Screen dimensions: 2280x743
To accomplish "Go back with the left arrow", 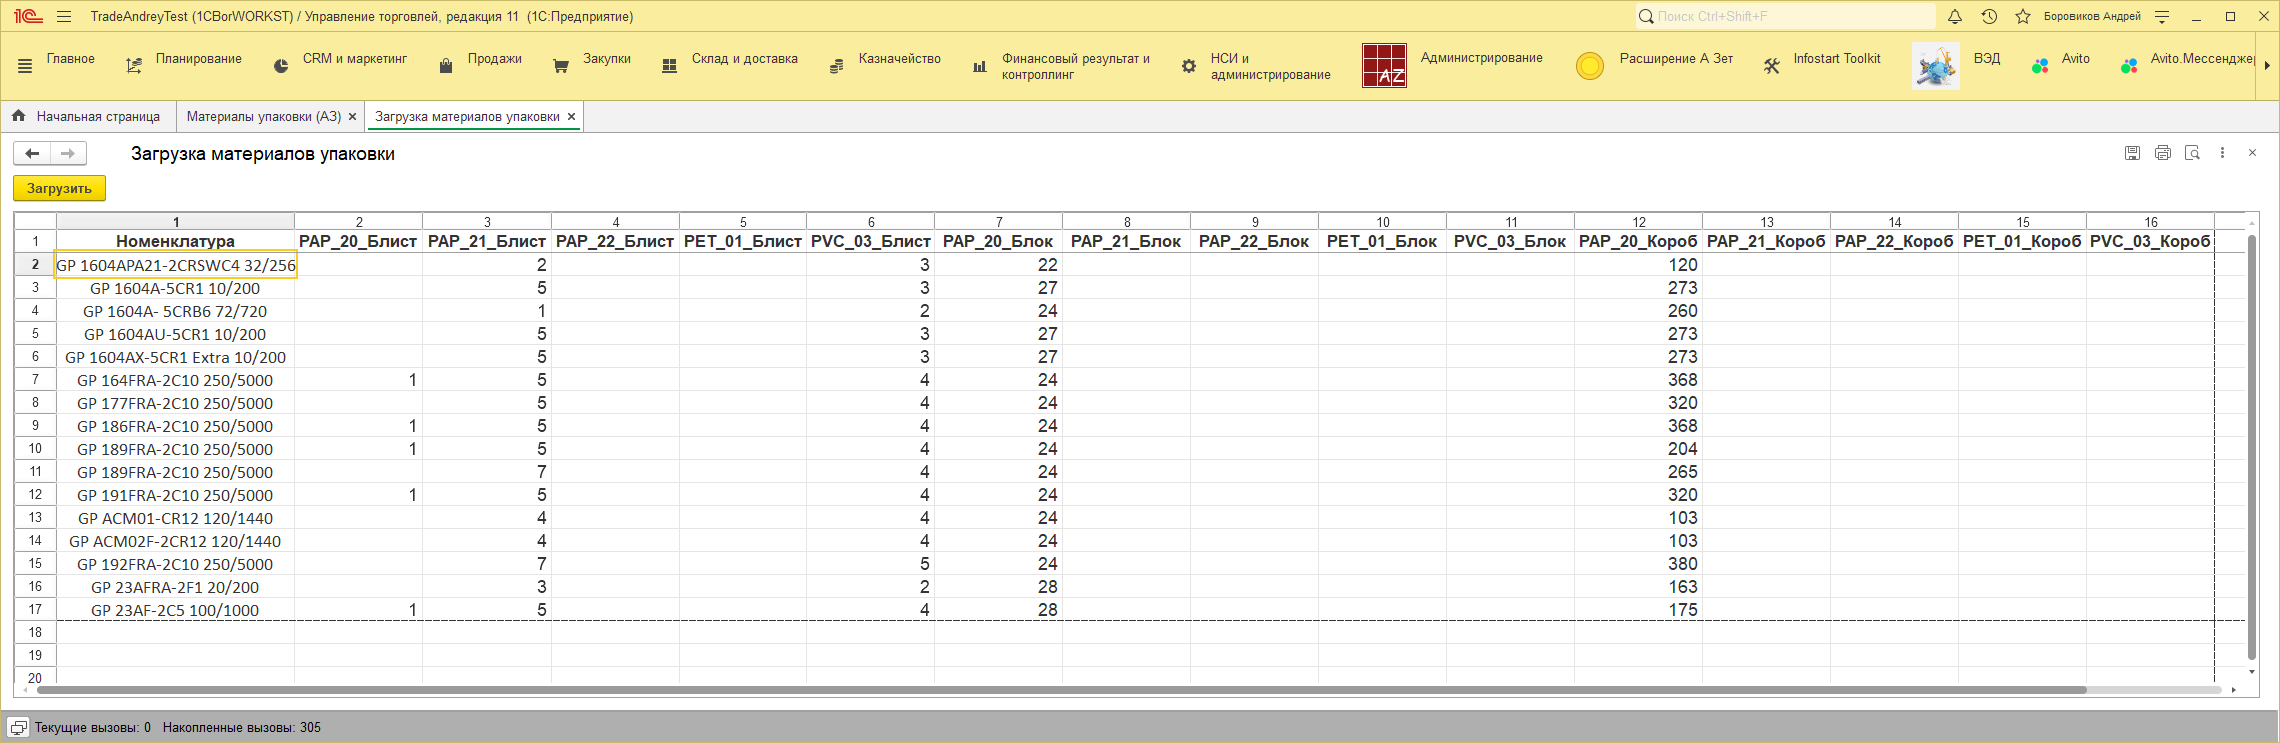I will 32,153.
